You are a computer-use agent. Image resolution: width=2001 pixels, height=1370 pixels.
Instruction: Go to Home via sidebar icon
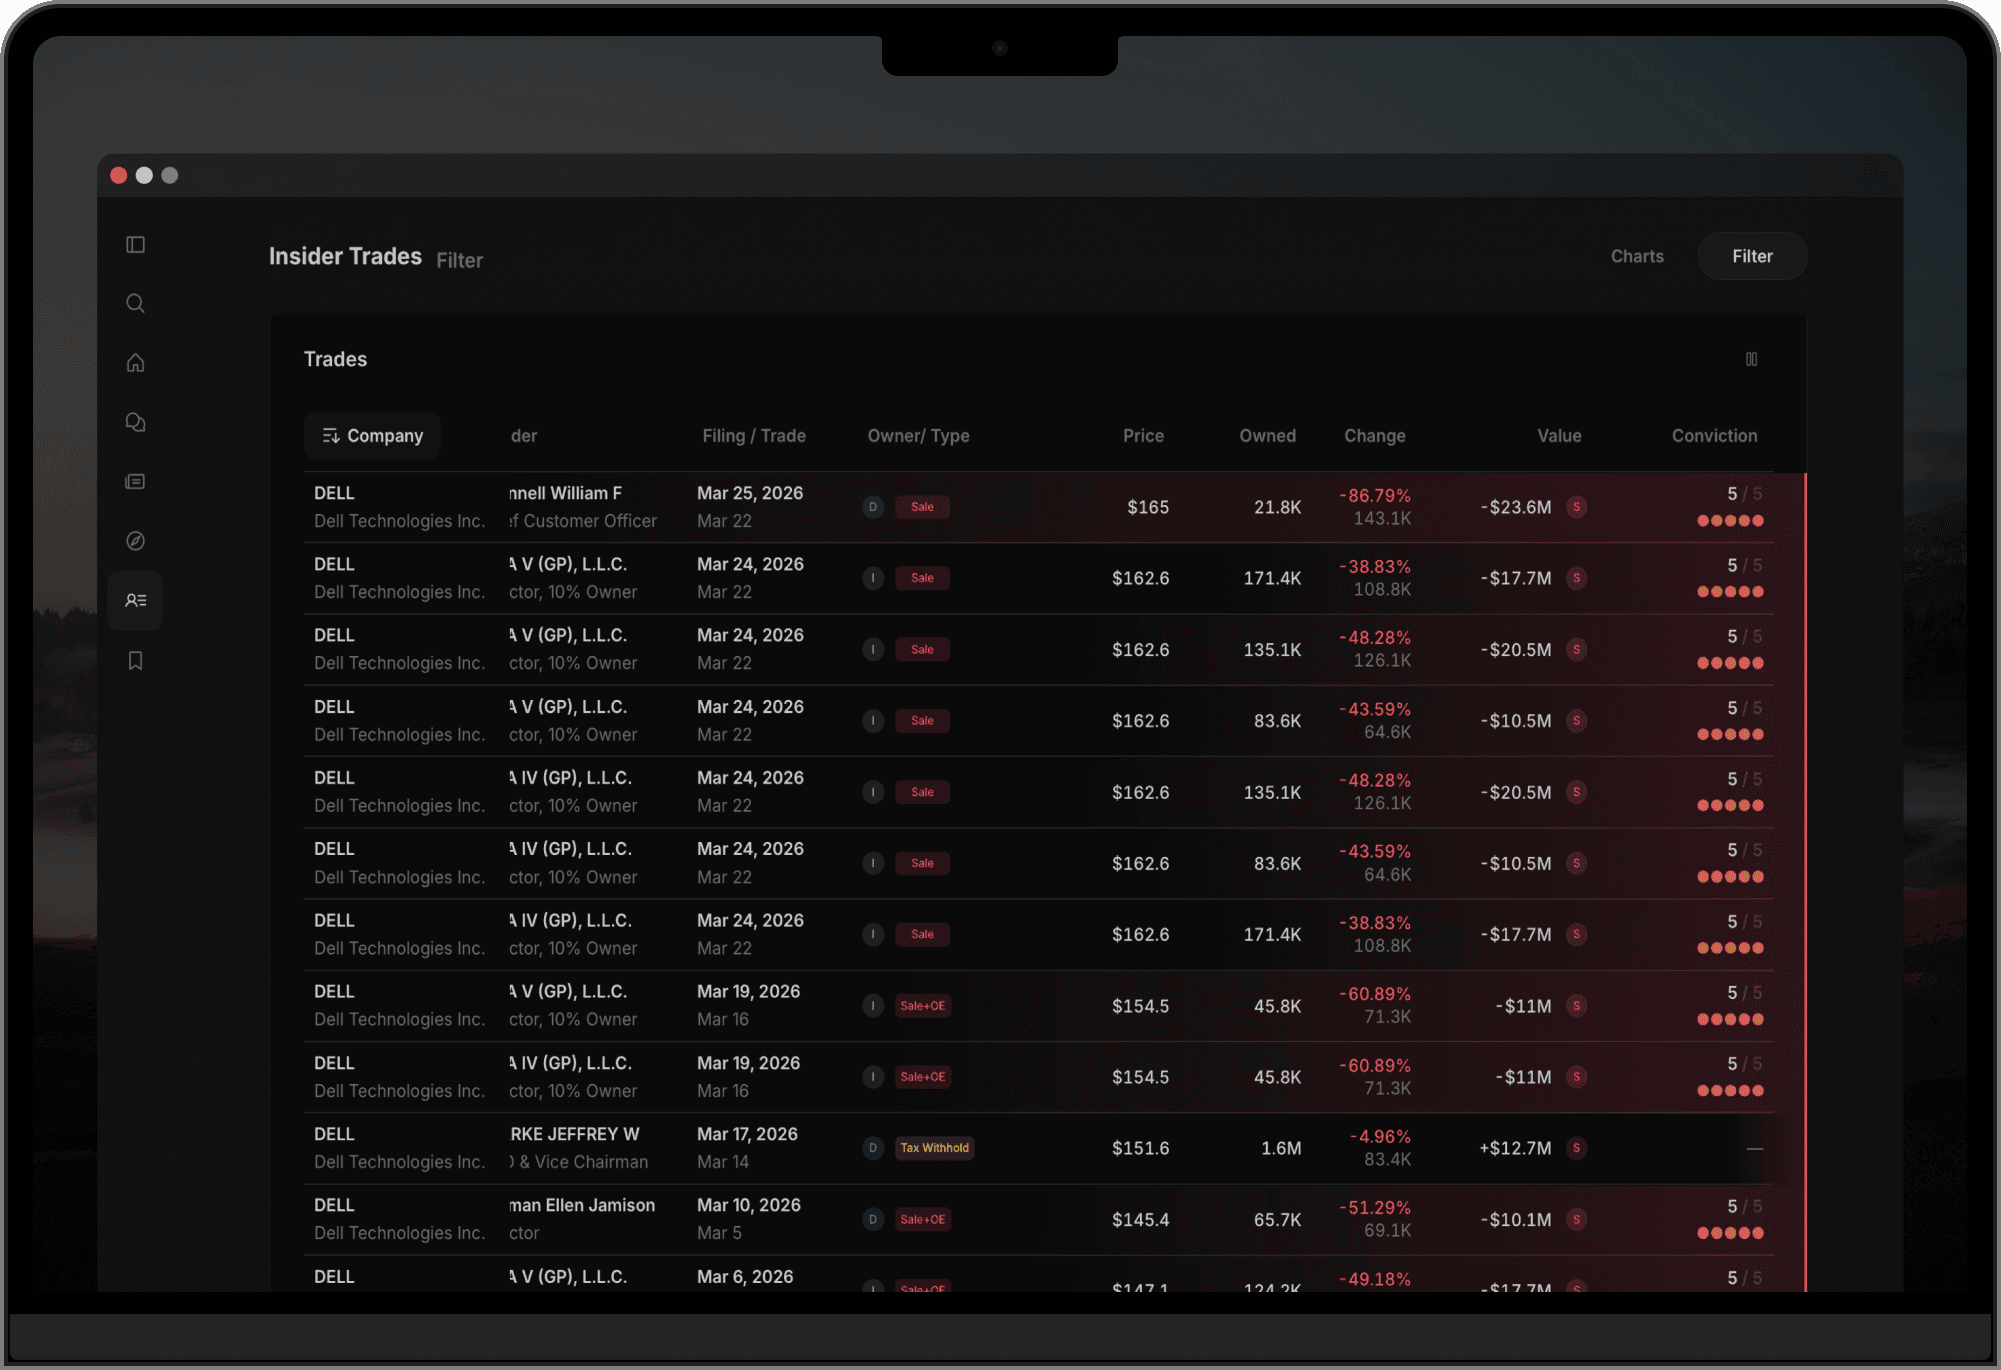[x=136, y=363]
